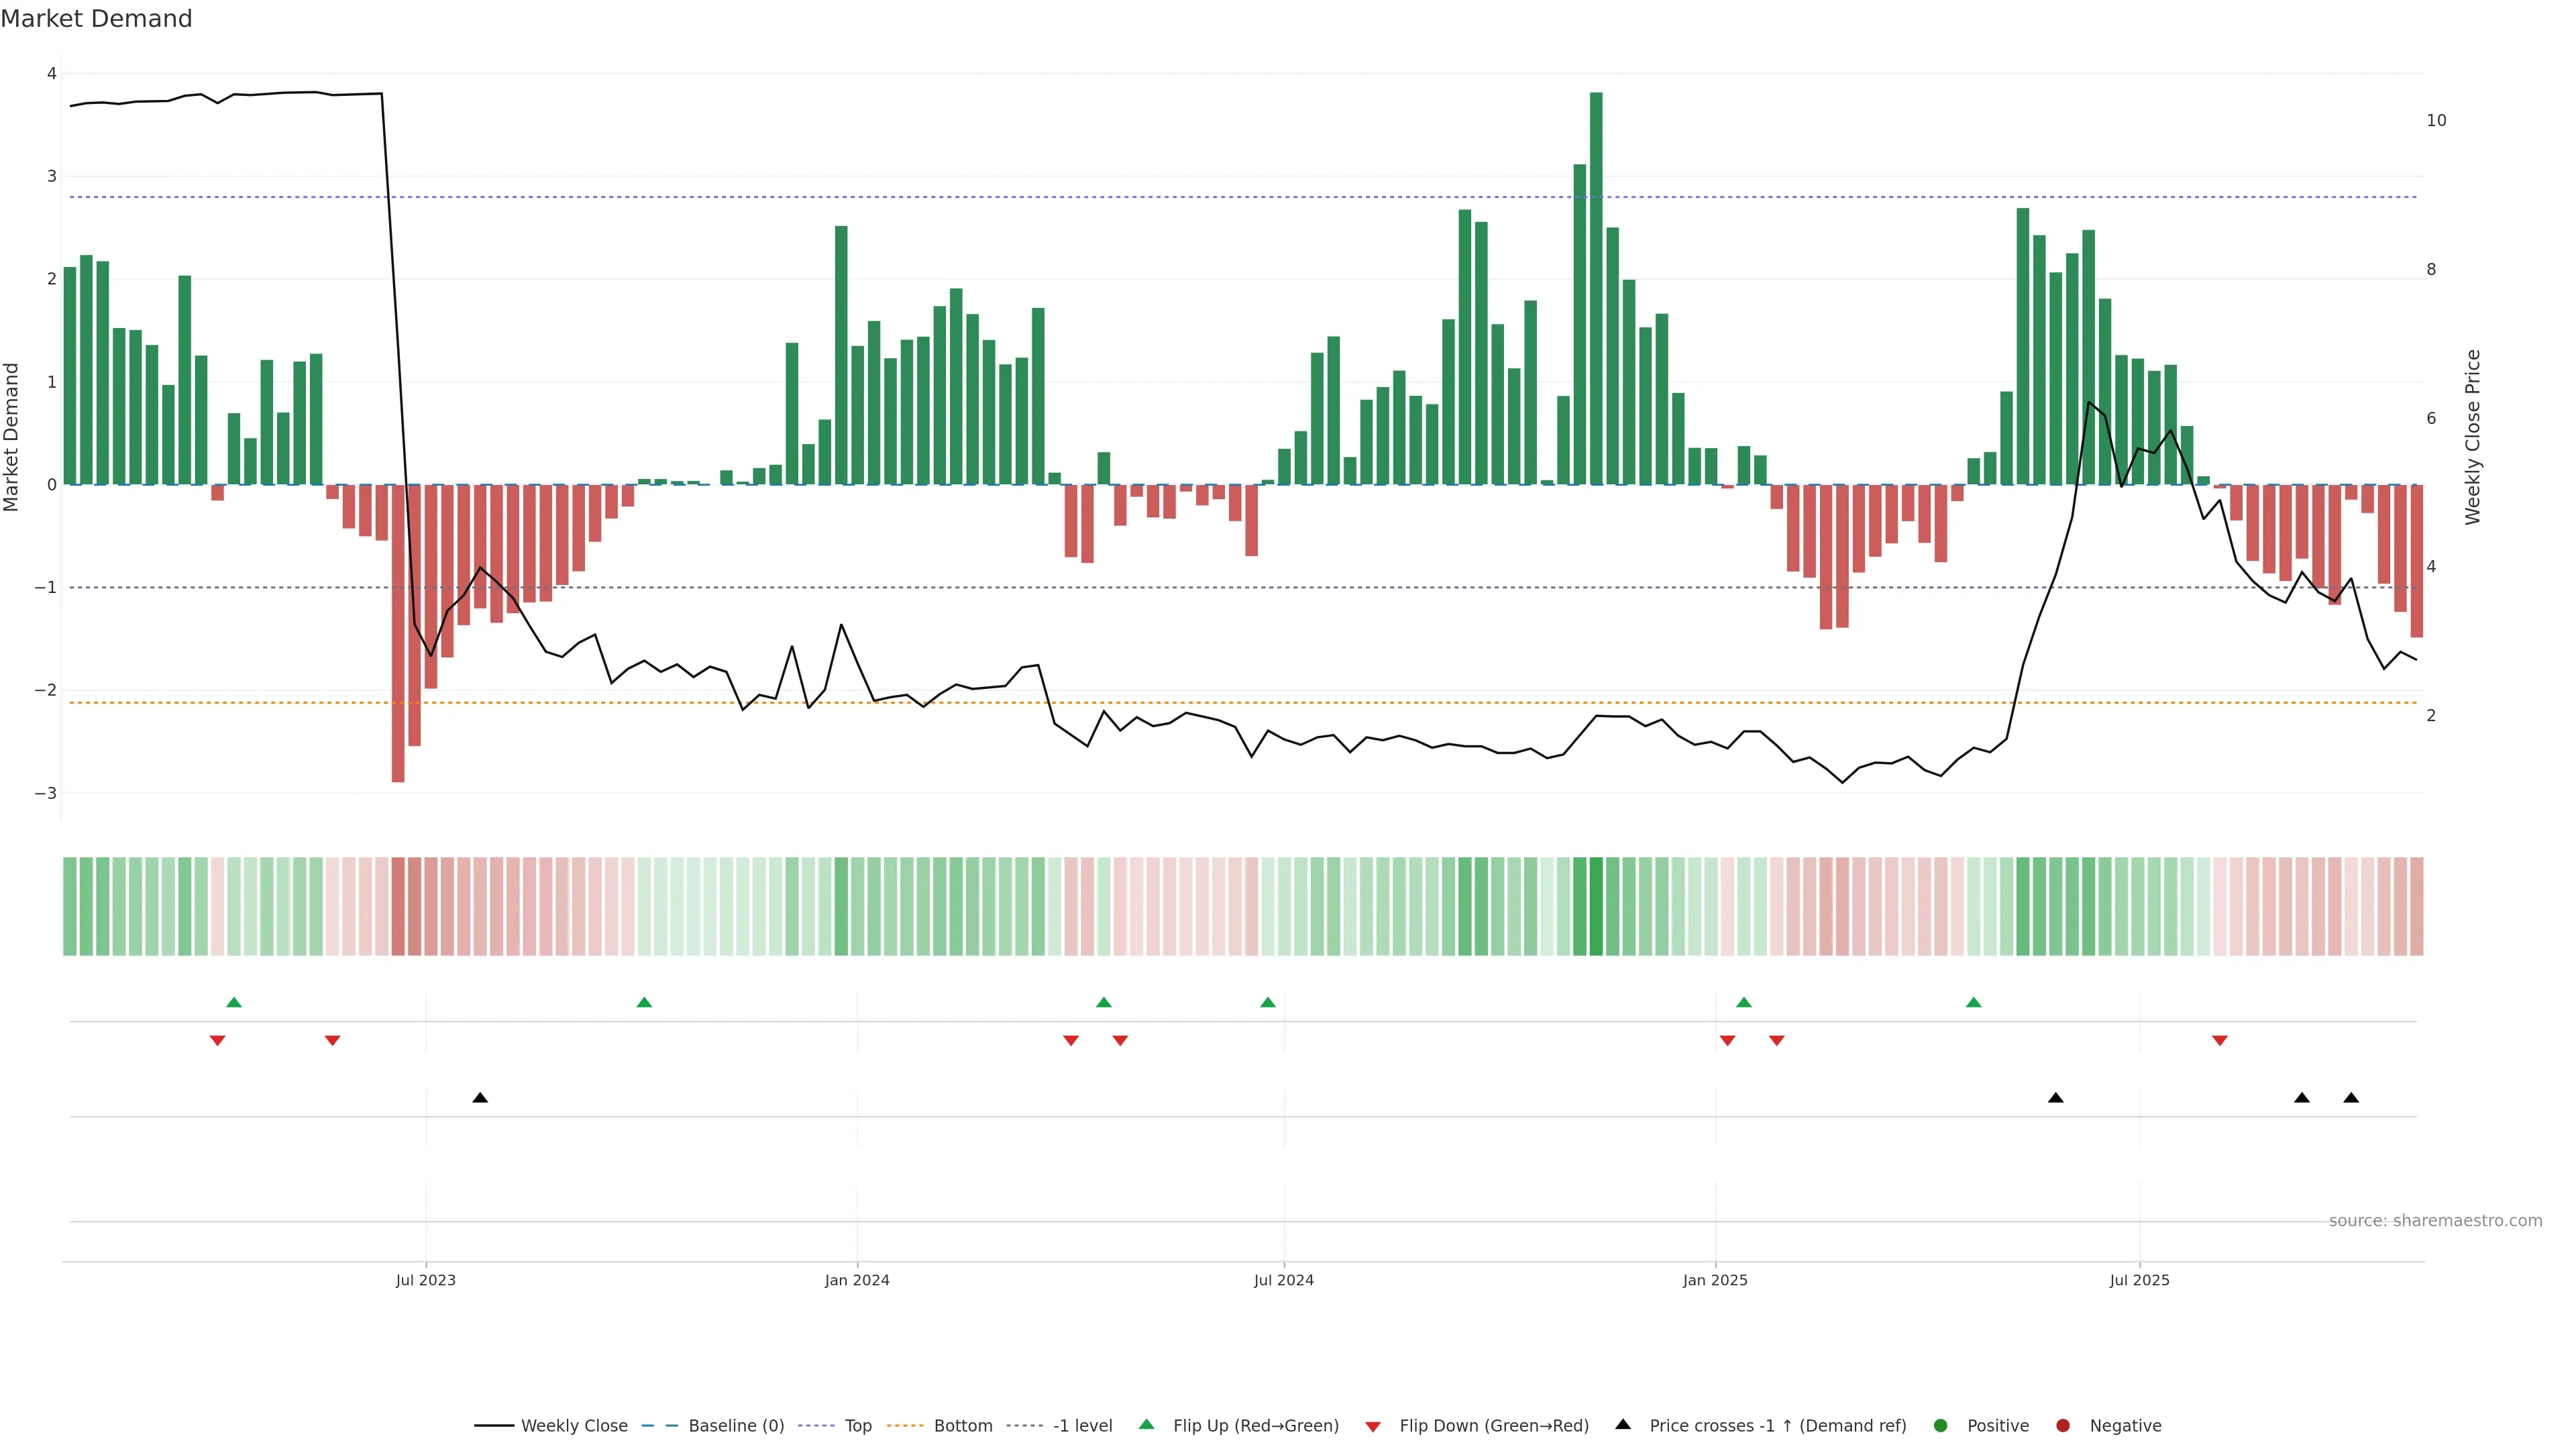Screen dimensions: 2576x1449
Task: Click the Jul 2025 x-axis label
Action: tap(2139, 1280)
